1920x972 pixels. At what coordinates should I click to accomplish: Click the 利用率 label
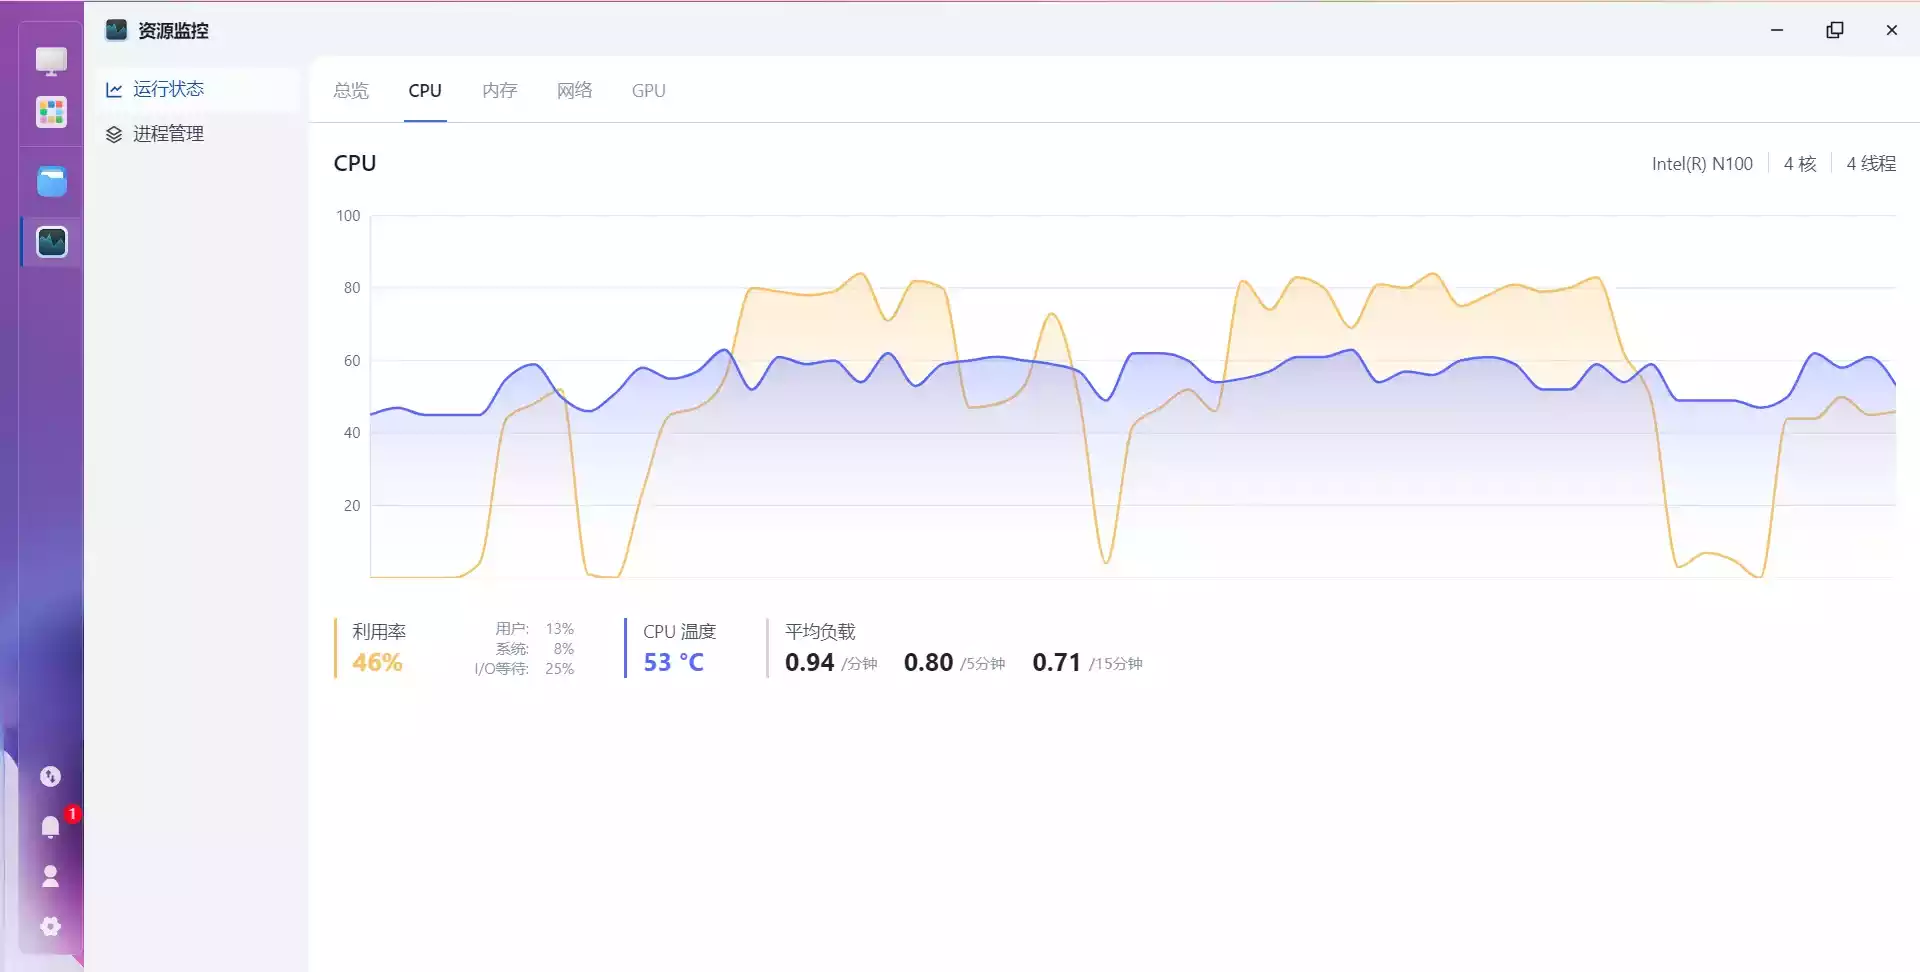pyautogui.click(x=379, y=632)
